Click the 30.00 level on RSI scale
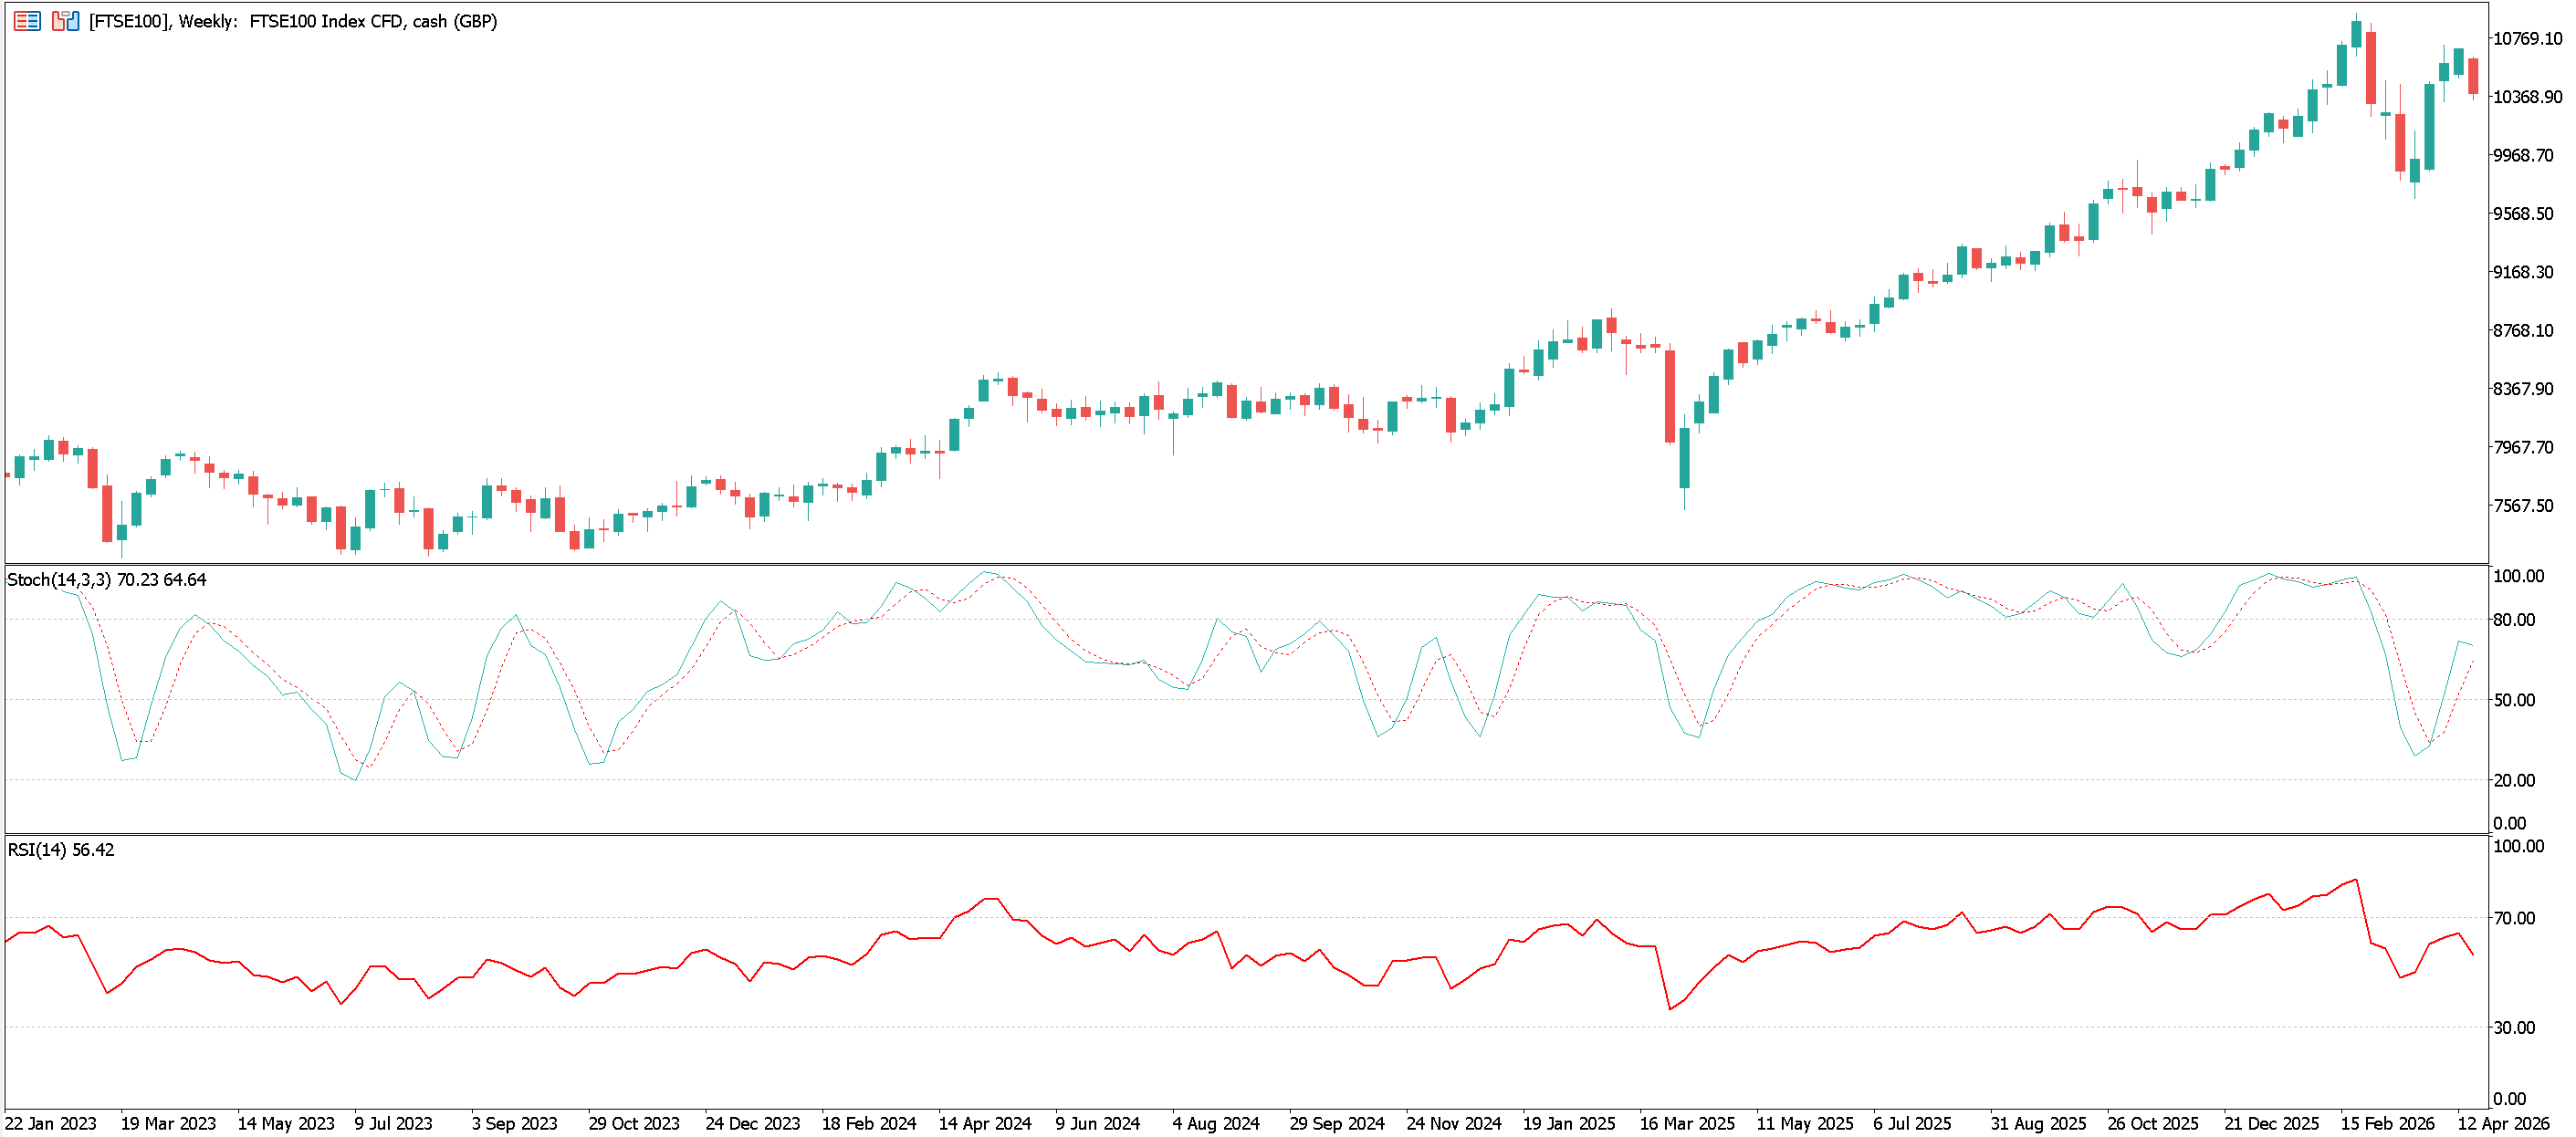The width and height of the screenshot is (2576, 1137). [x=2514, y=1028]
